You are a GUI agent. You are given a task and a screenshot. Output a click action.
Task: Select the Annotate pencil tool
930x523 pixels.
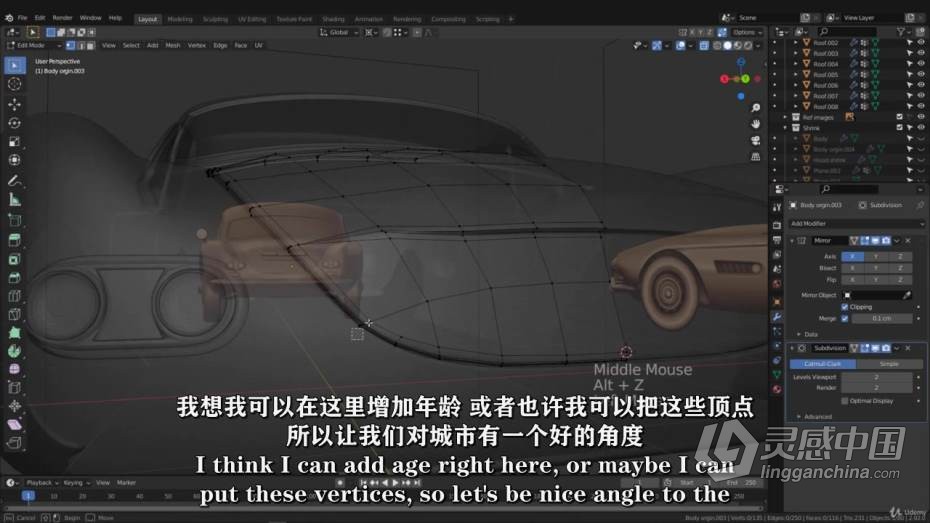(15, 181)
